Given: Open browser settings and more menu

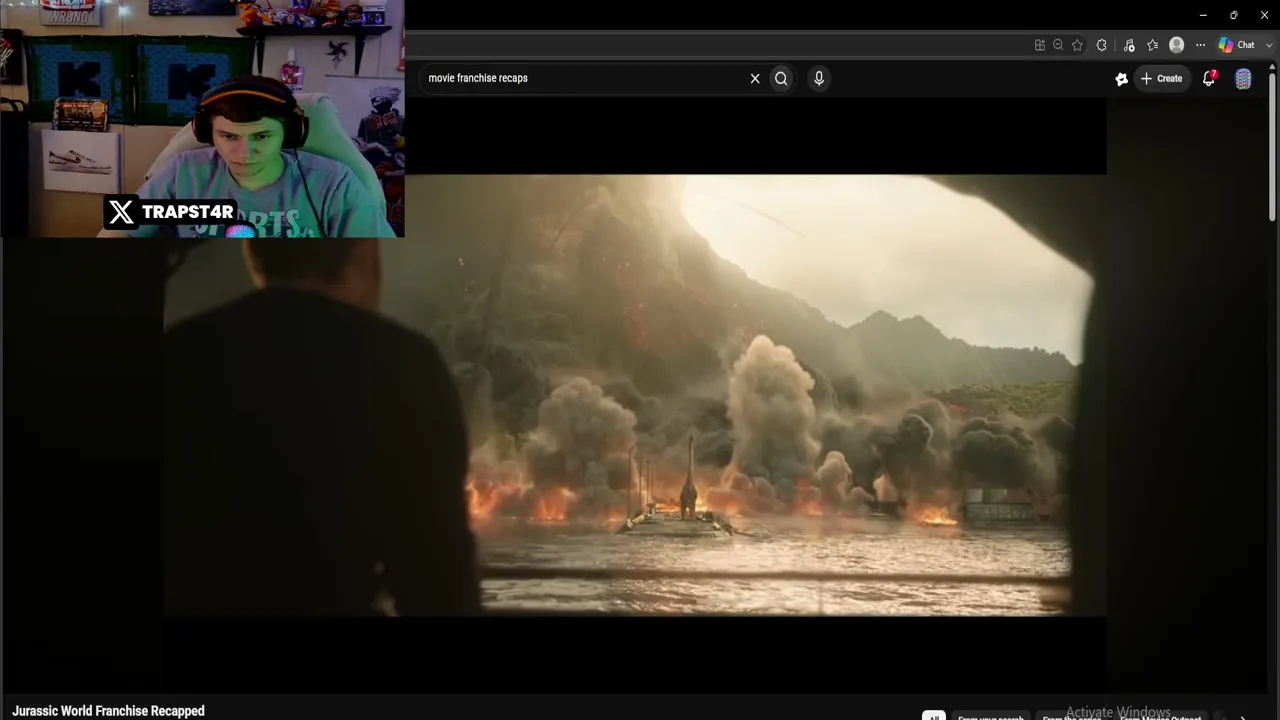Looking at the screenshot, I should pos(1200,45).
